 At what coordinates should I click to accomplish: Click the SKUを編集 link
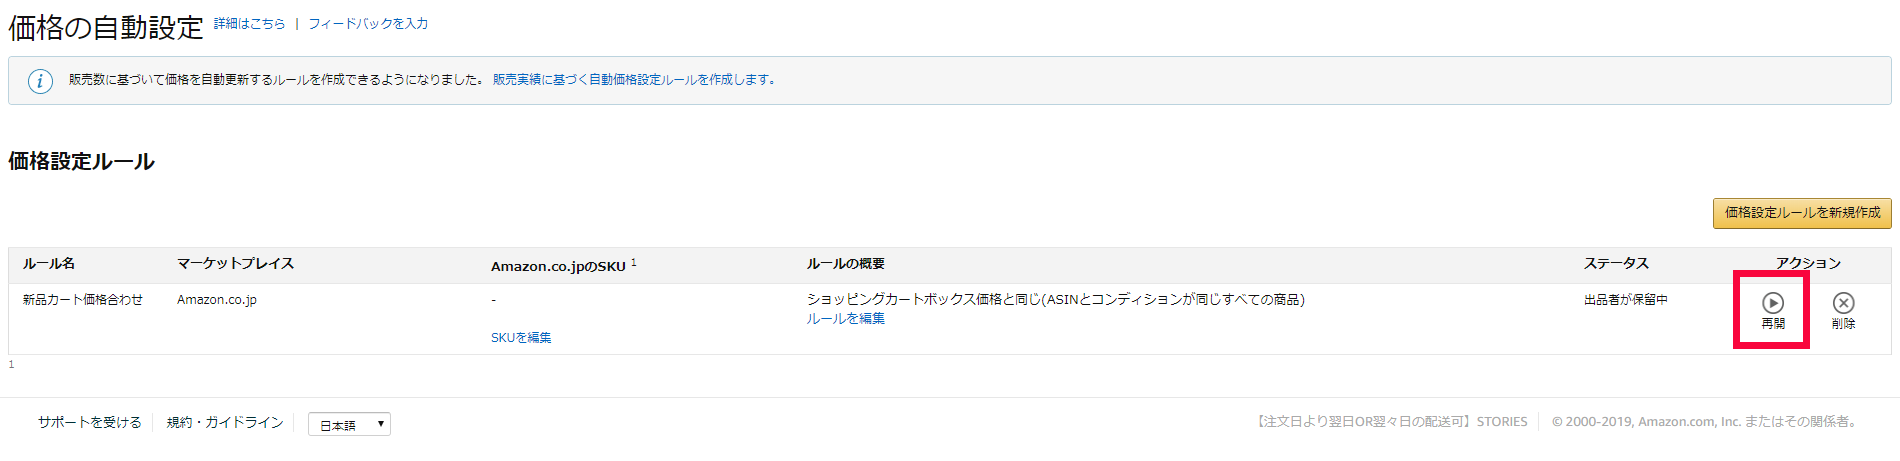point(521,338)
